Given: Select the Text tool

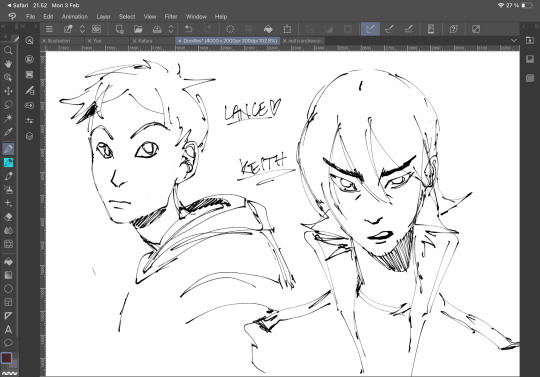Looking at the screenshot, I should click(8, 329).
